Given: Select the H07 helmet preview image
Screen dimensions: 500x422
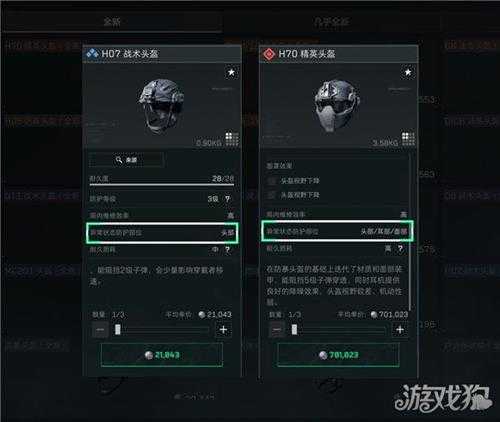Looking at the screenshot, I should (162, 106).
